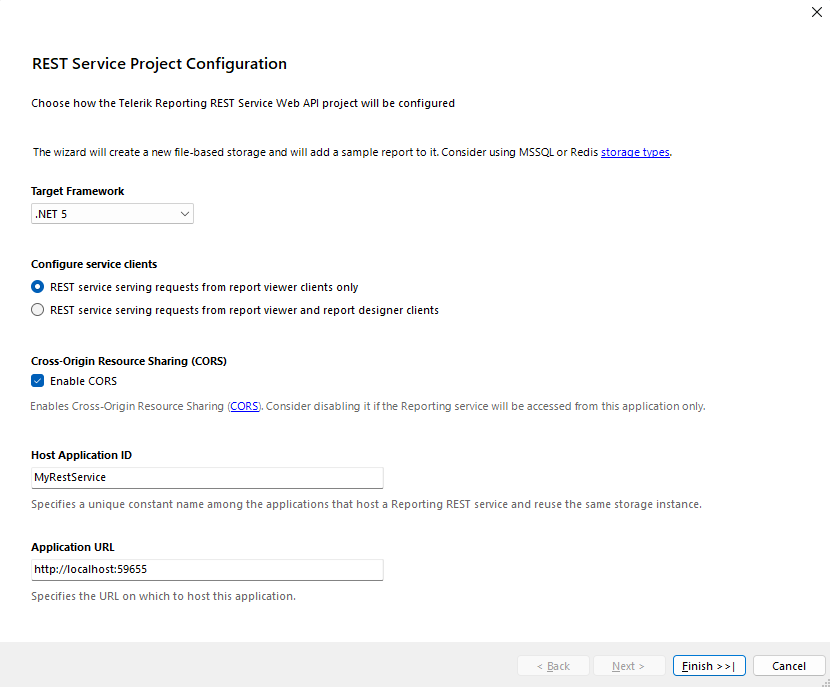Open the storage types link

point(634,151)
